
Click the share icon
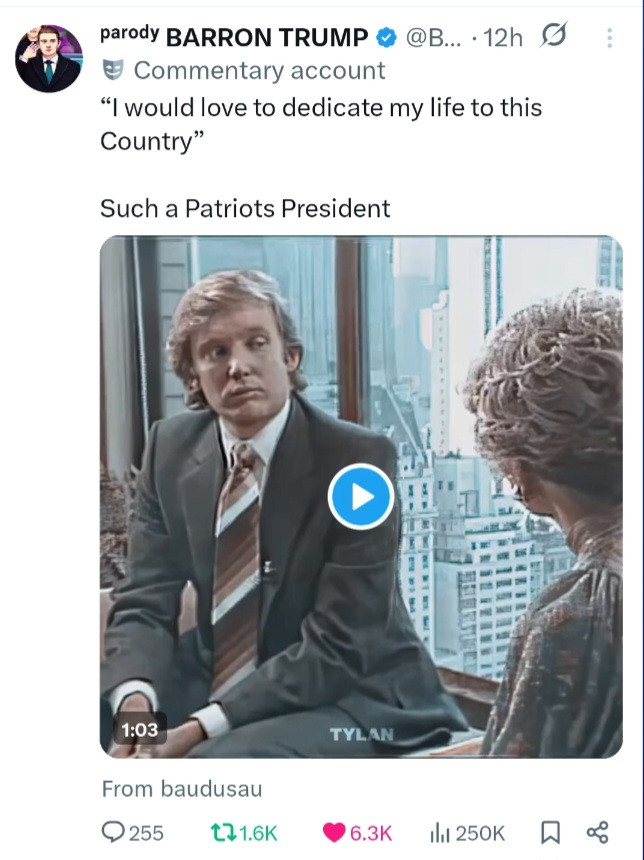[x=597, y=832]
